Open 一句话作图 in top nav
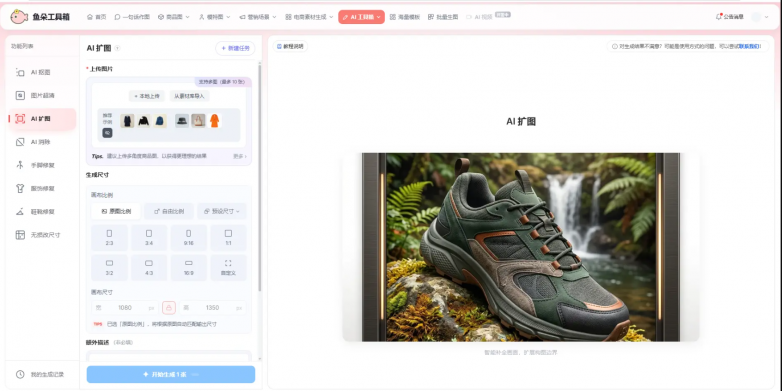The height and width of the screenshot is (391, 782). coord(132,17)
